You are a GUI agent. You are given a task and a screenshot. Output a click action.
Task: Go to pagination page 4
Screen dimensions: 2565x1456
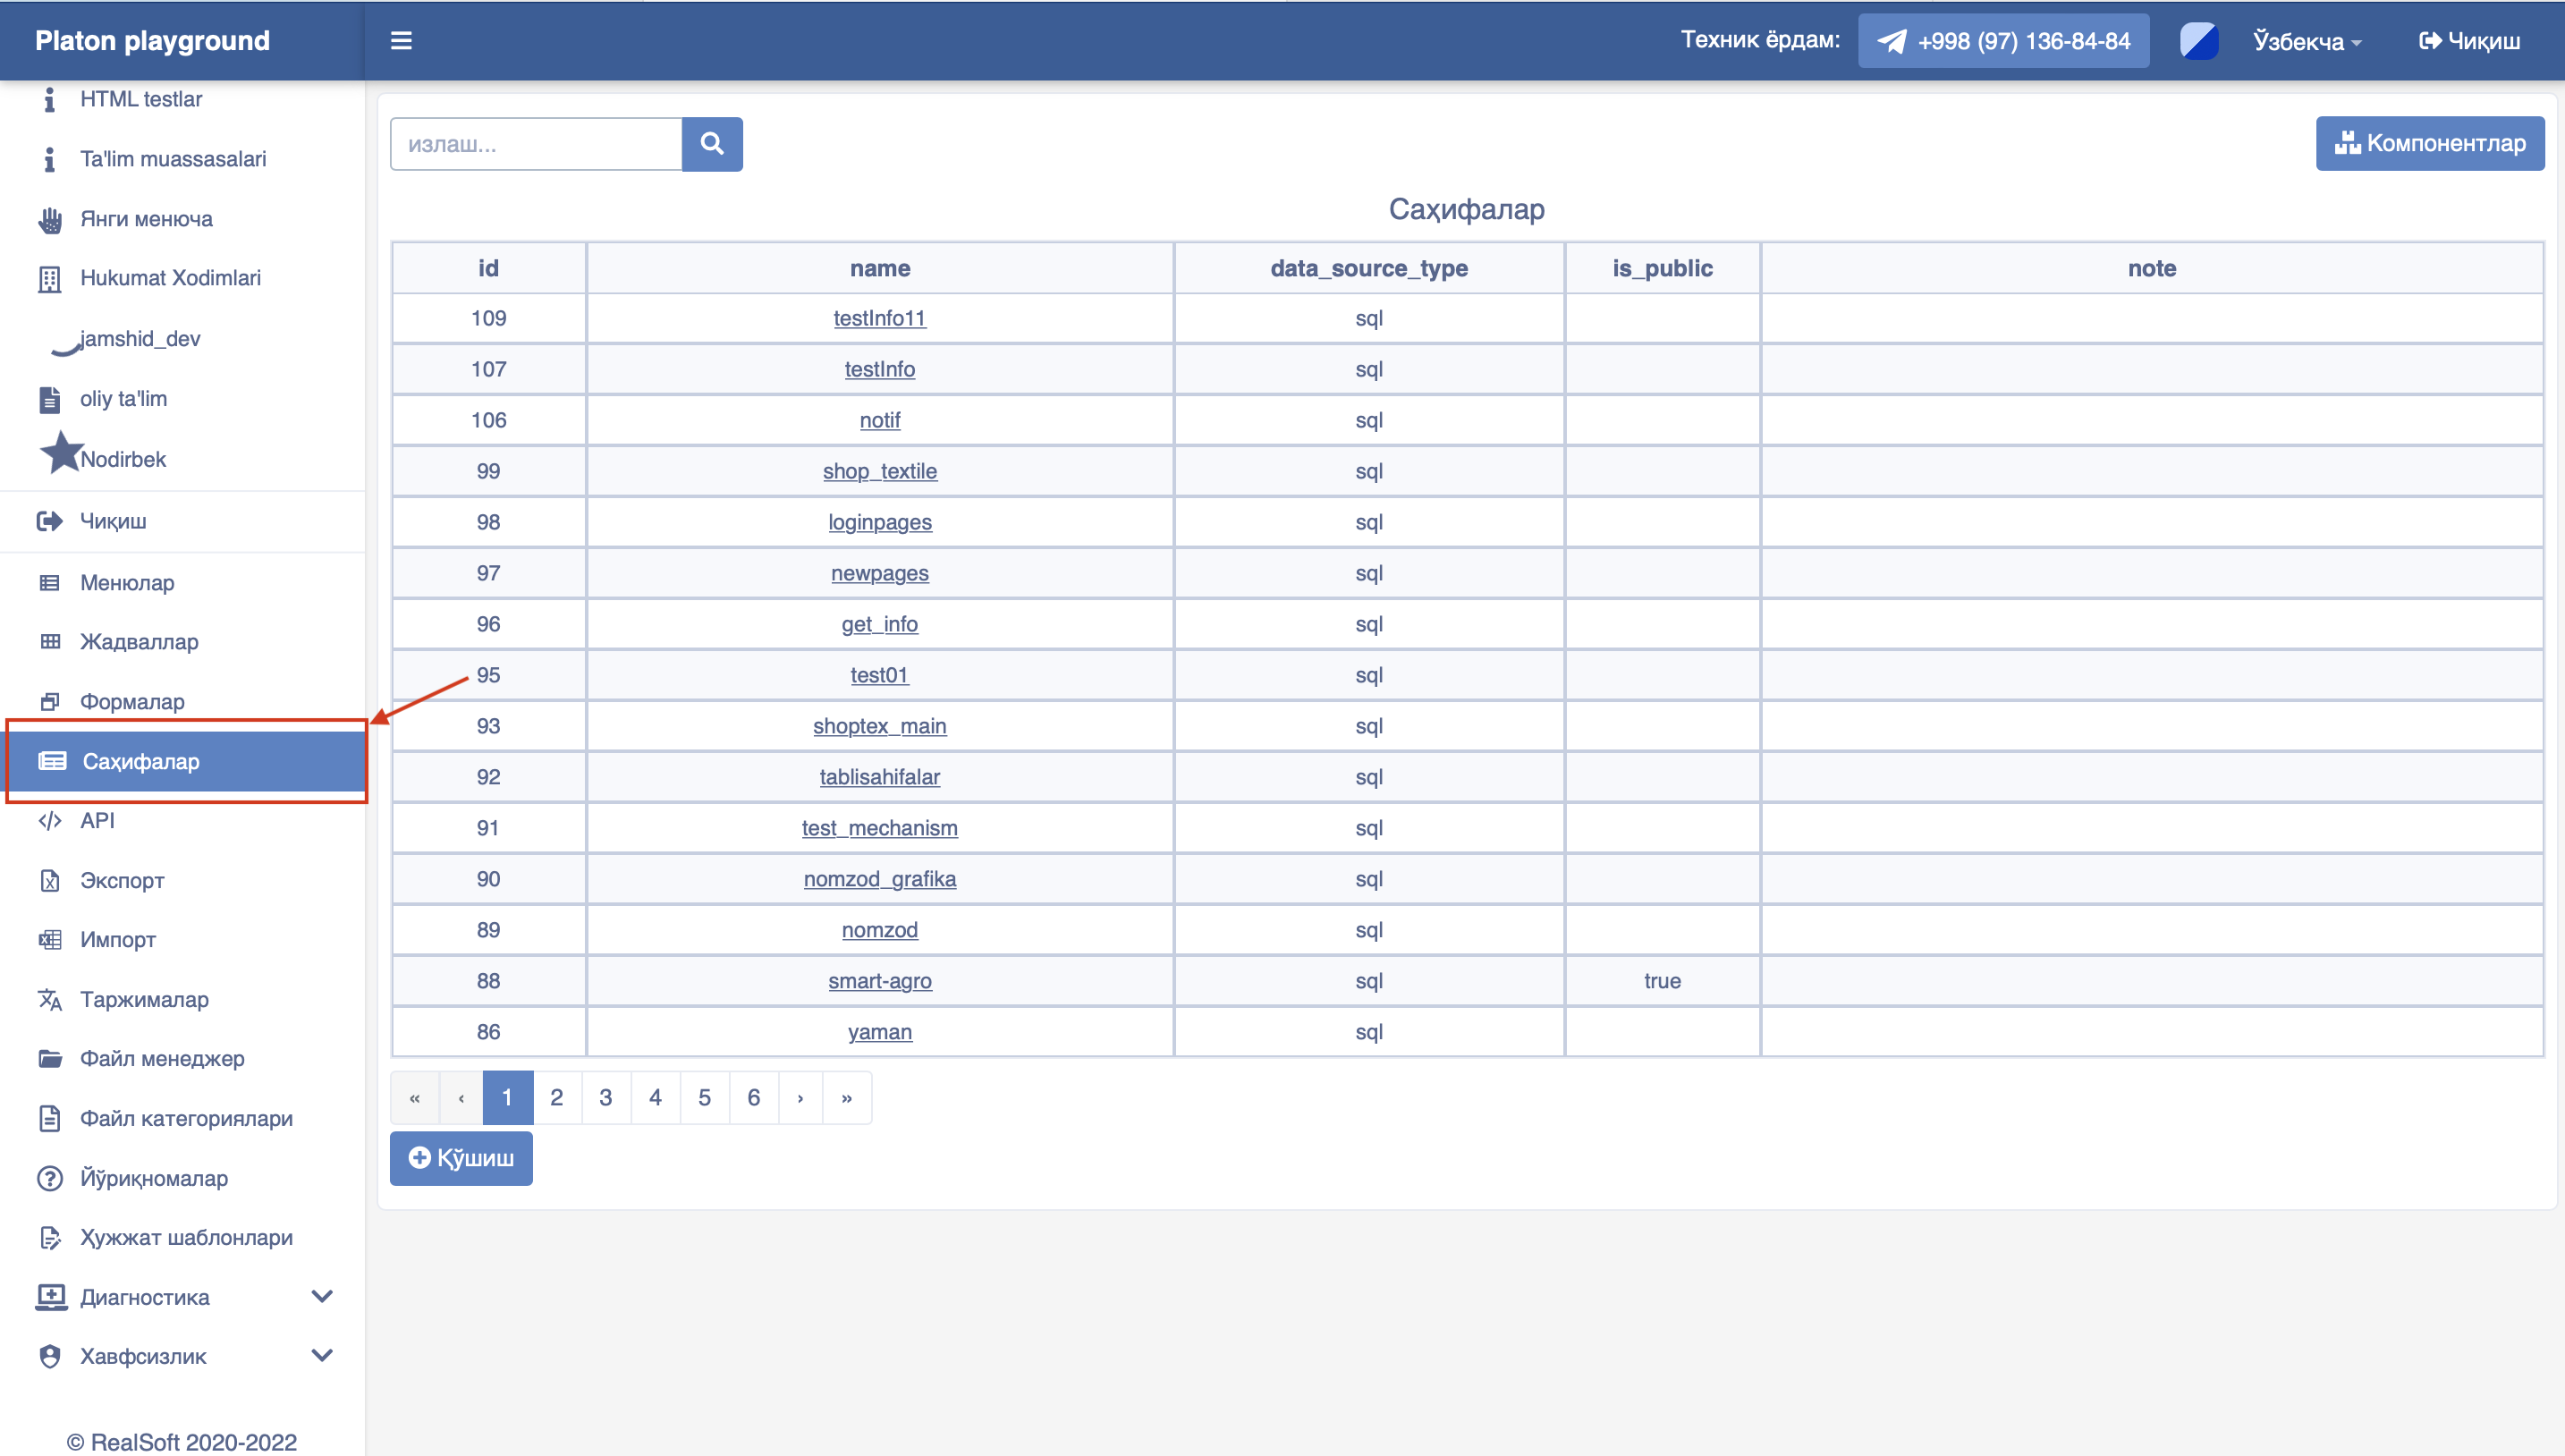(x=655, y=1097)
